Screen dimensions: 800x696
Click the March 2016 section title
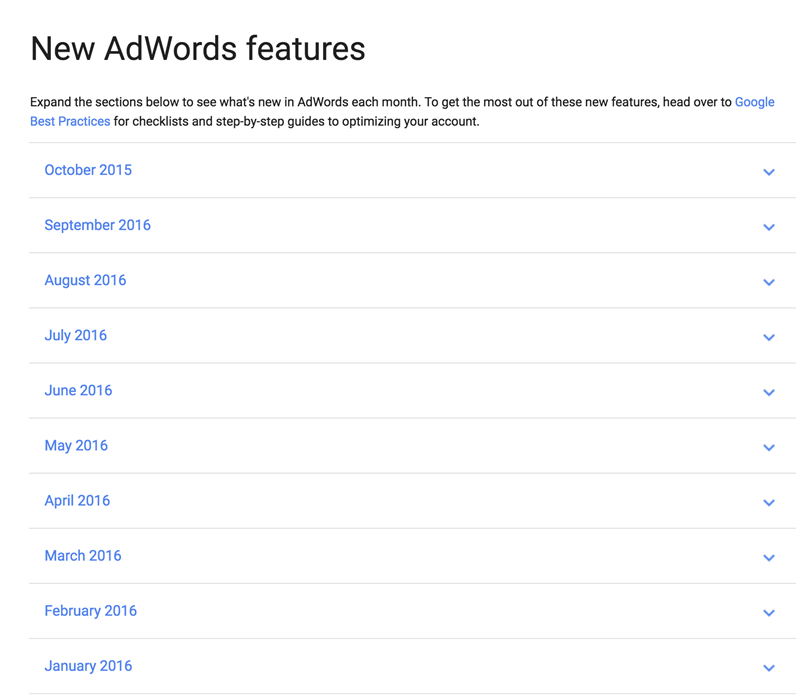[83, 556]
